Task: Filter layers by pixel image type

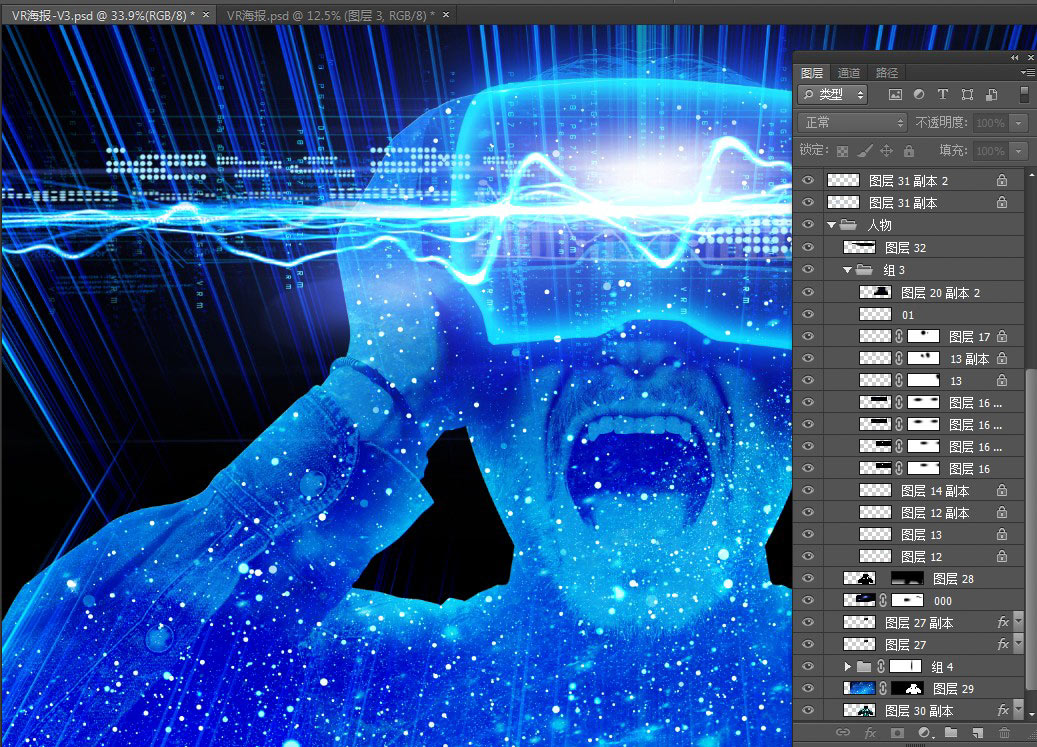Action: click(895, 95)
